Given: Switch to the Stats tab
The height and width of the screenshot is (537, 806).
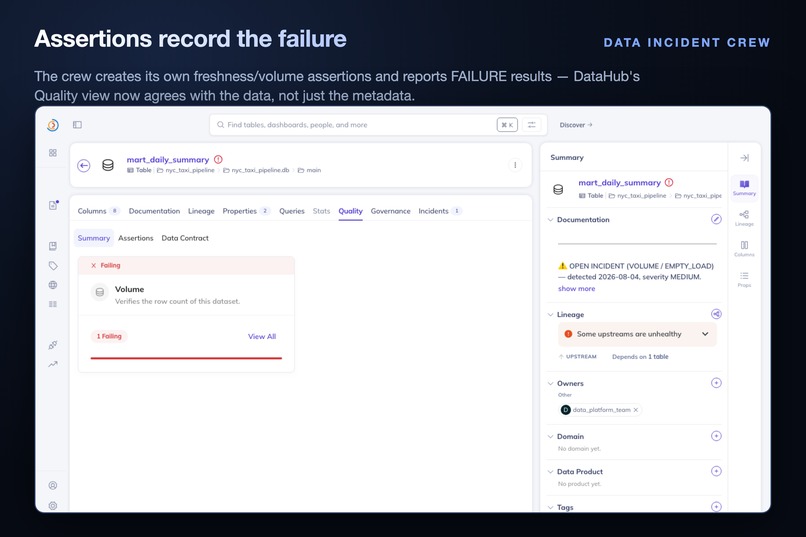Looking at the screenshot, I should coord(321,211).
